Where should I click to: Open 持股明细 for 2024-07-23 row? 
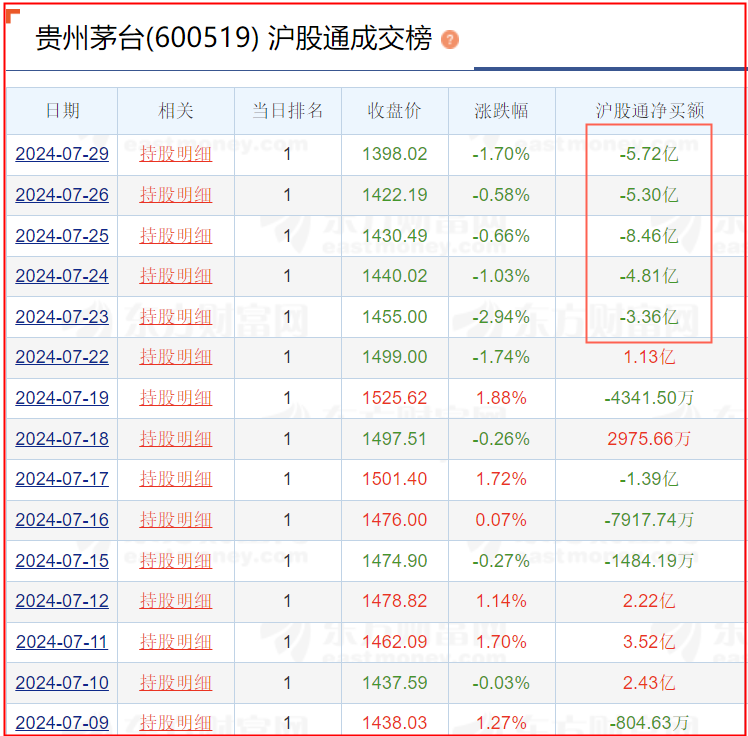(x=176, y=317)
